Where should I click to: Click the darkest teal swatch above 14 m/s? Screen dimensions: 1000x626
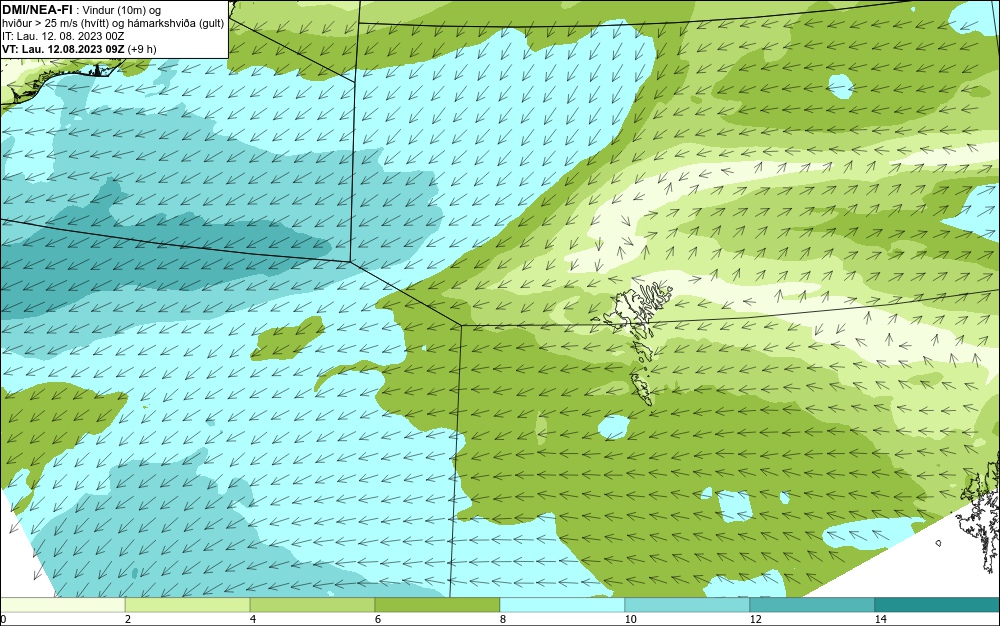(x=938, y=604)
